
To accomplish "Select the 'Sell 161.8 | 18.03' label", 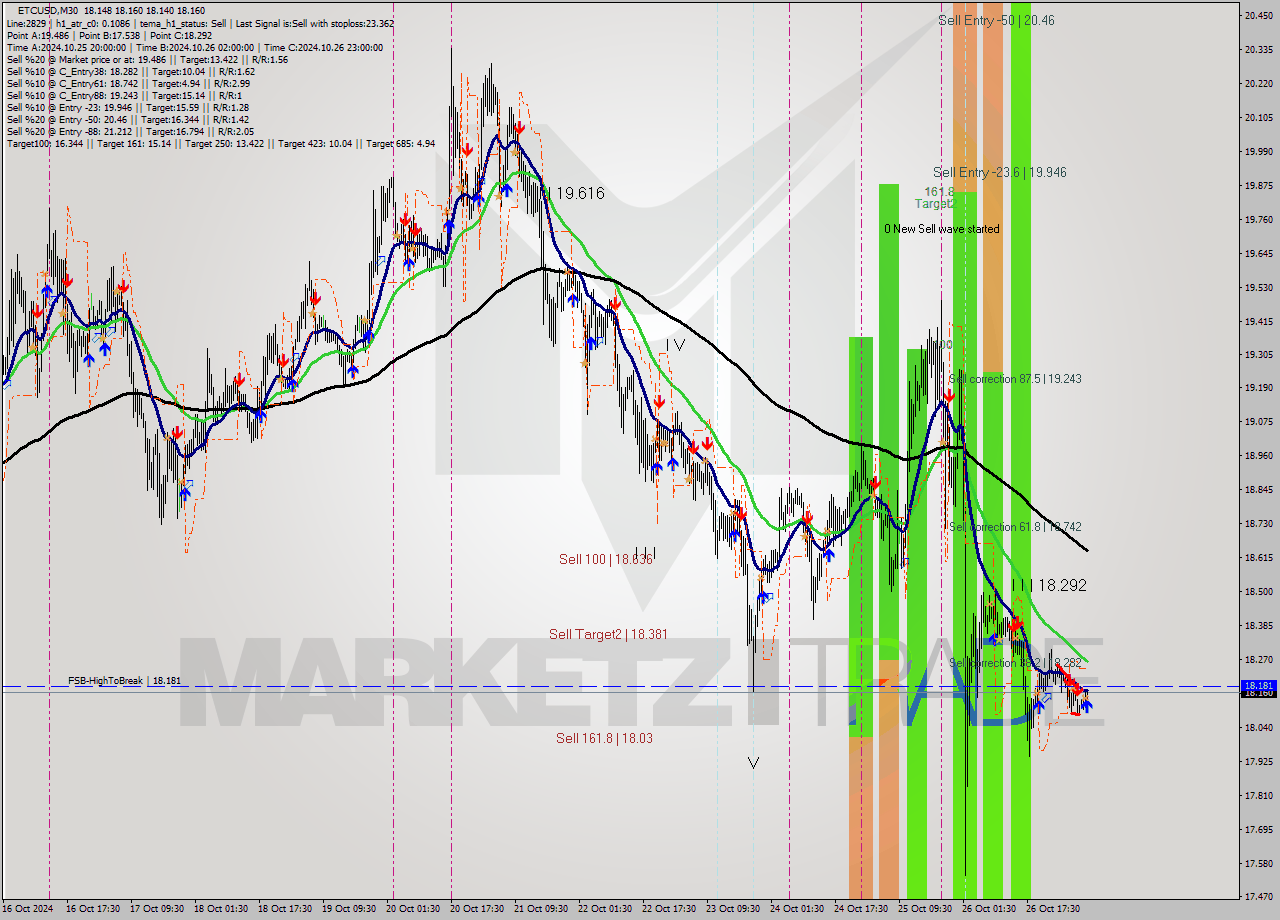I will (604, 738).
